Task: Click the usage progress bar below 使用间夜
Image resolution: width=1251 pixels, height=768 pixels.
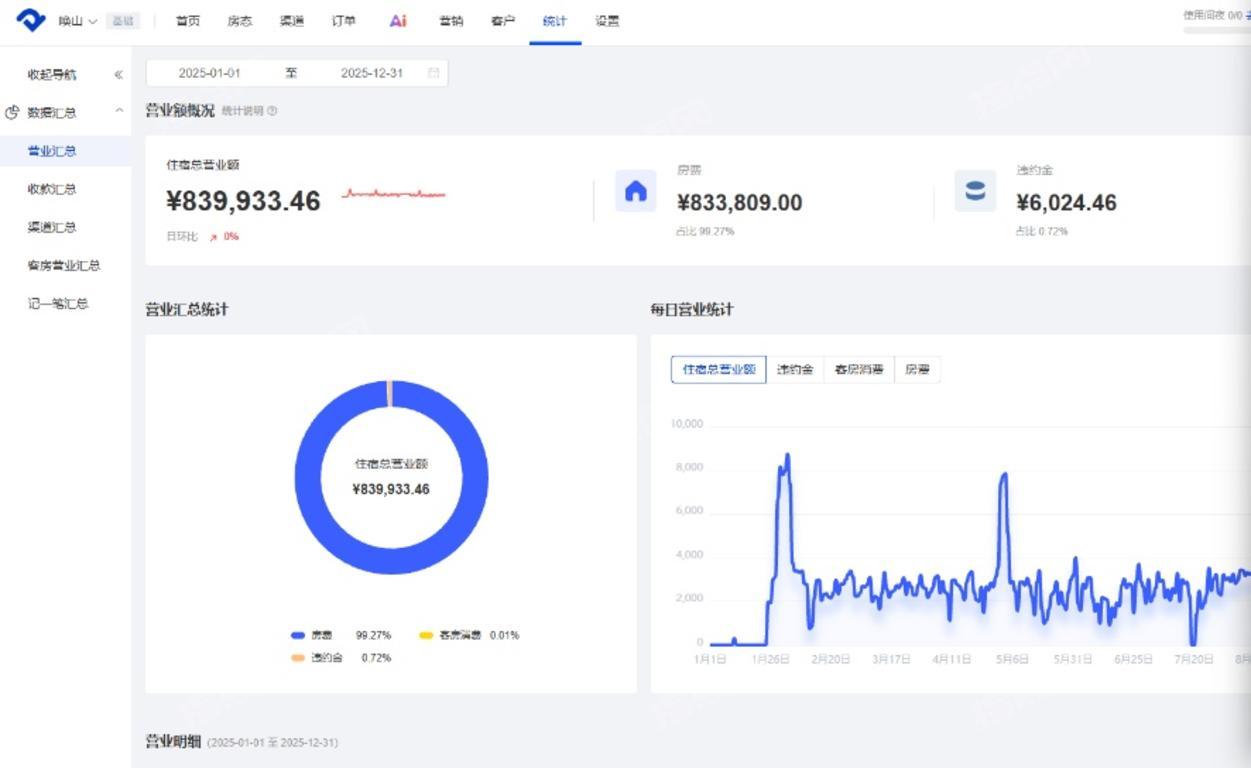Action: click(x=1217, y=30)
